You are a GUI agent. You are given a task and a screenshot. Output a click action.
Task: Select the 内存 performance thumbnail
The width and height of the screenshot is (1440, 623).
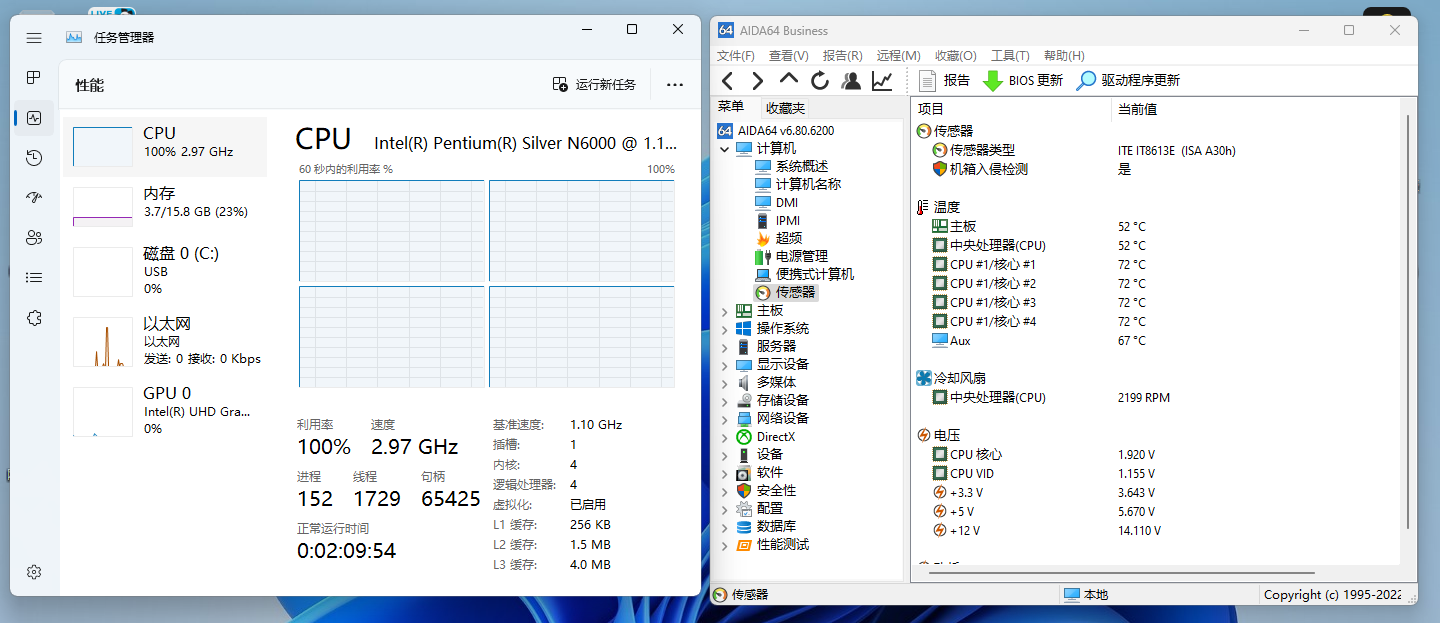(165, 206)
